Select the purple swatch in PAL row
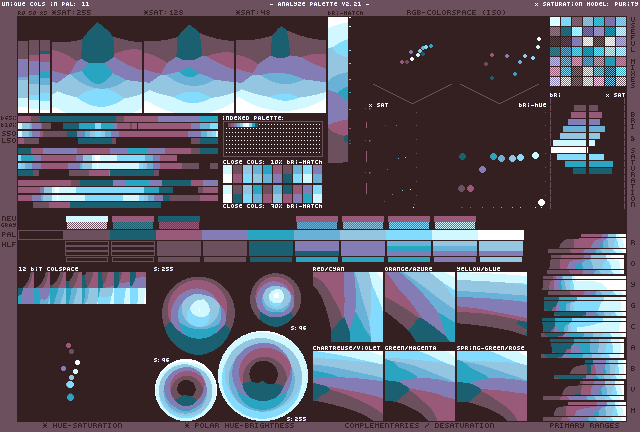Screen dimensions: 640x432 coord(225,235)
